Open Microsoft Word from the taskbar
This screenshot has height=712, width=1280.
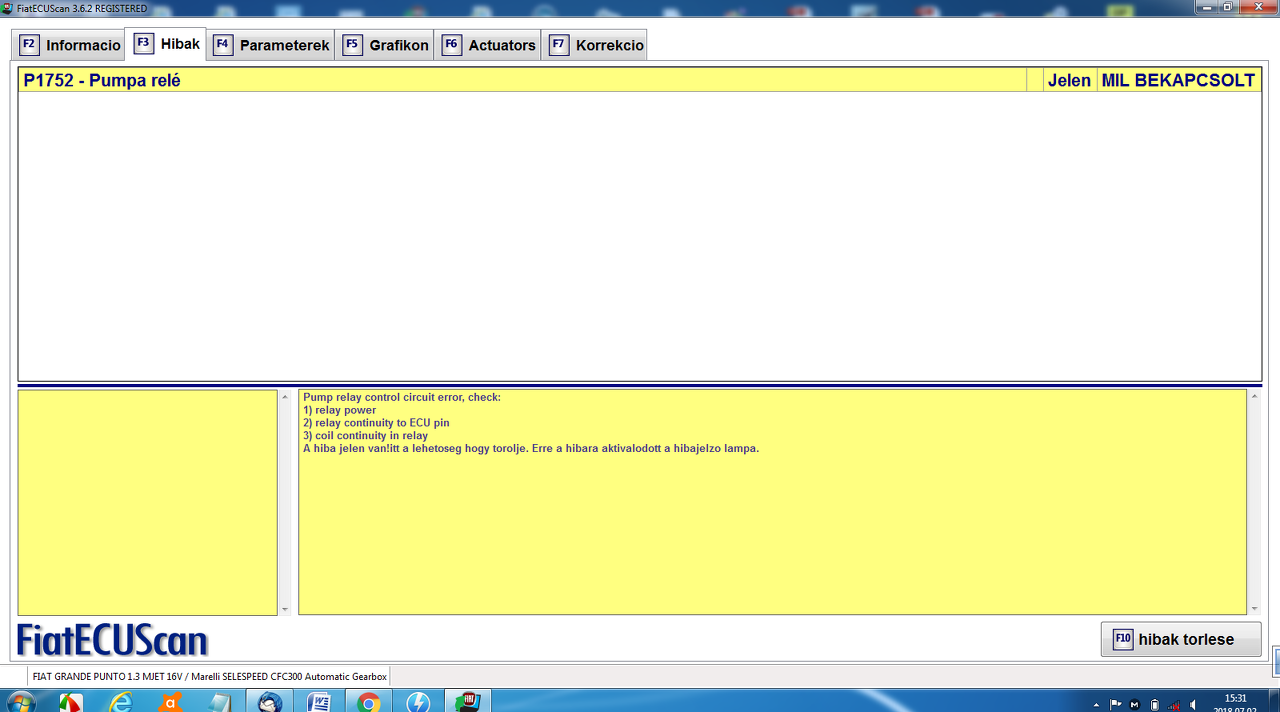tap(320, 702)
